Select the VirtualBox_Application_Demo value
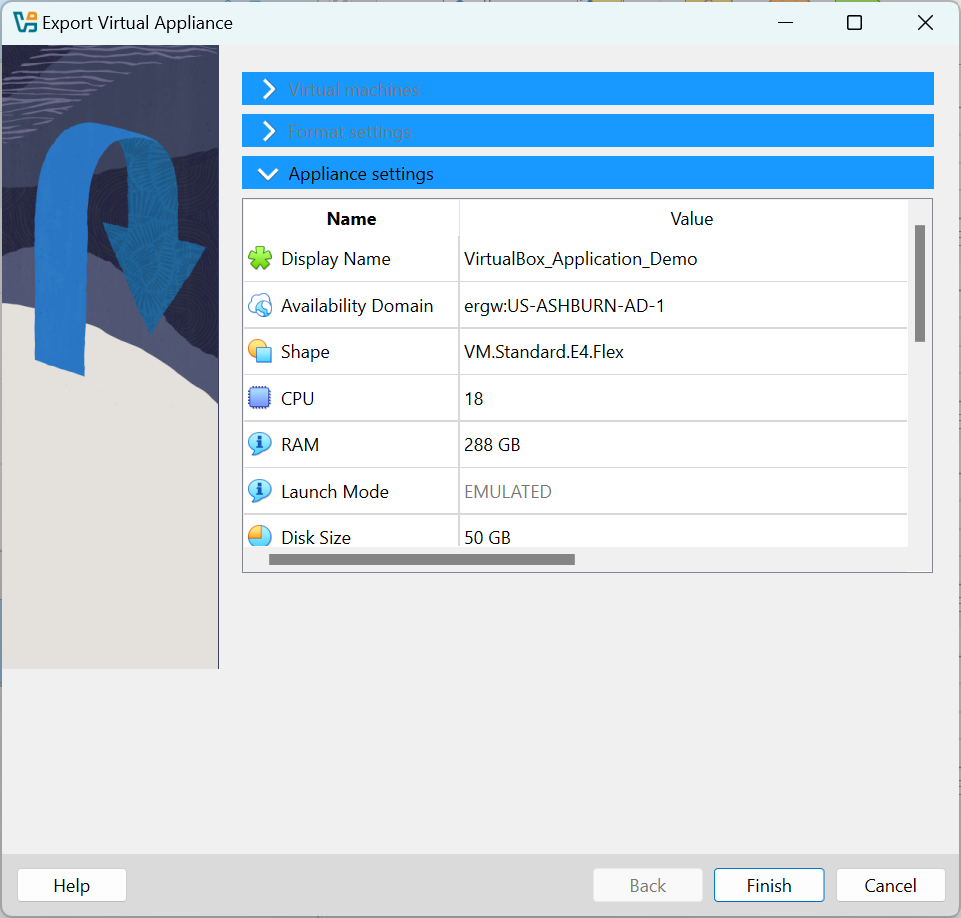Viewport: 961px width, 918px height. (580, 259)
